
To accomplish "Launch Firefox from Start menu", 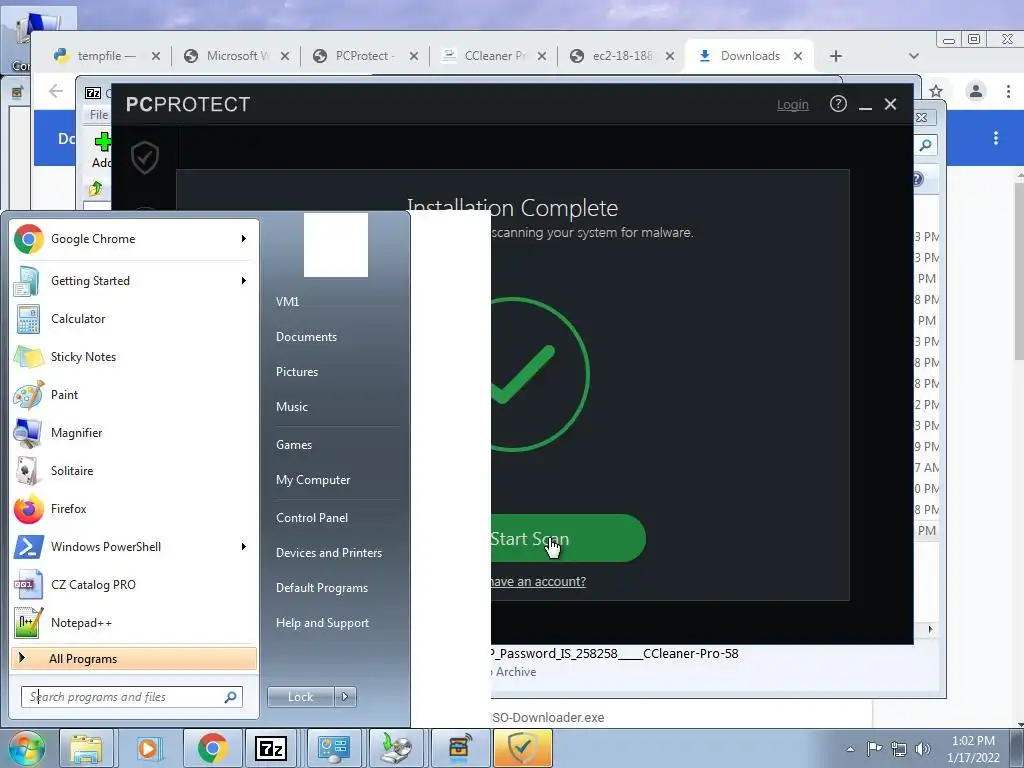I will coord(134,509).
